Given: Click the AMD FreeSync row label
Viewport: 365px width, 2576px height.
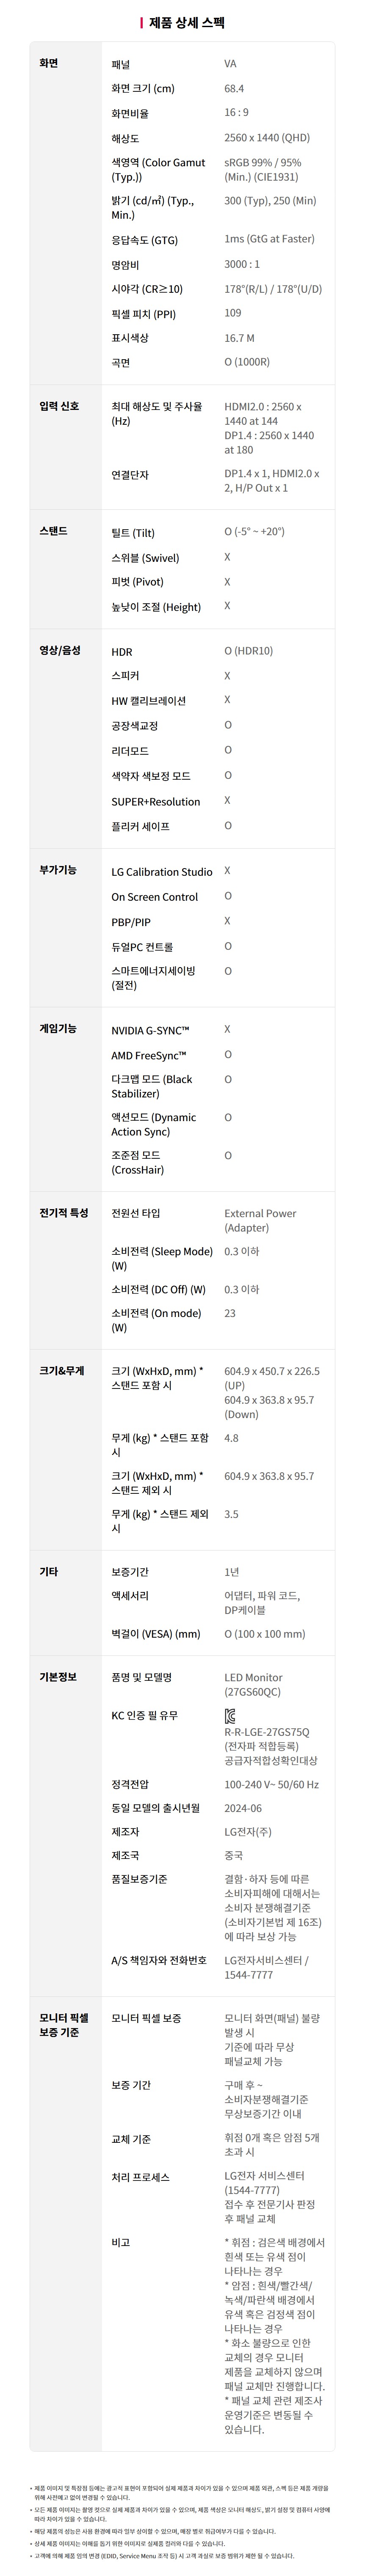Looking at the screenshot, I should click(149, 1055).
